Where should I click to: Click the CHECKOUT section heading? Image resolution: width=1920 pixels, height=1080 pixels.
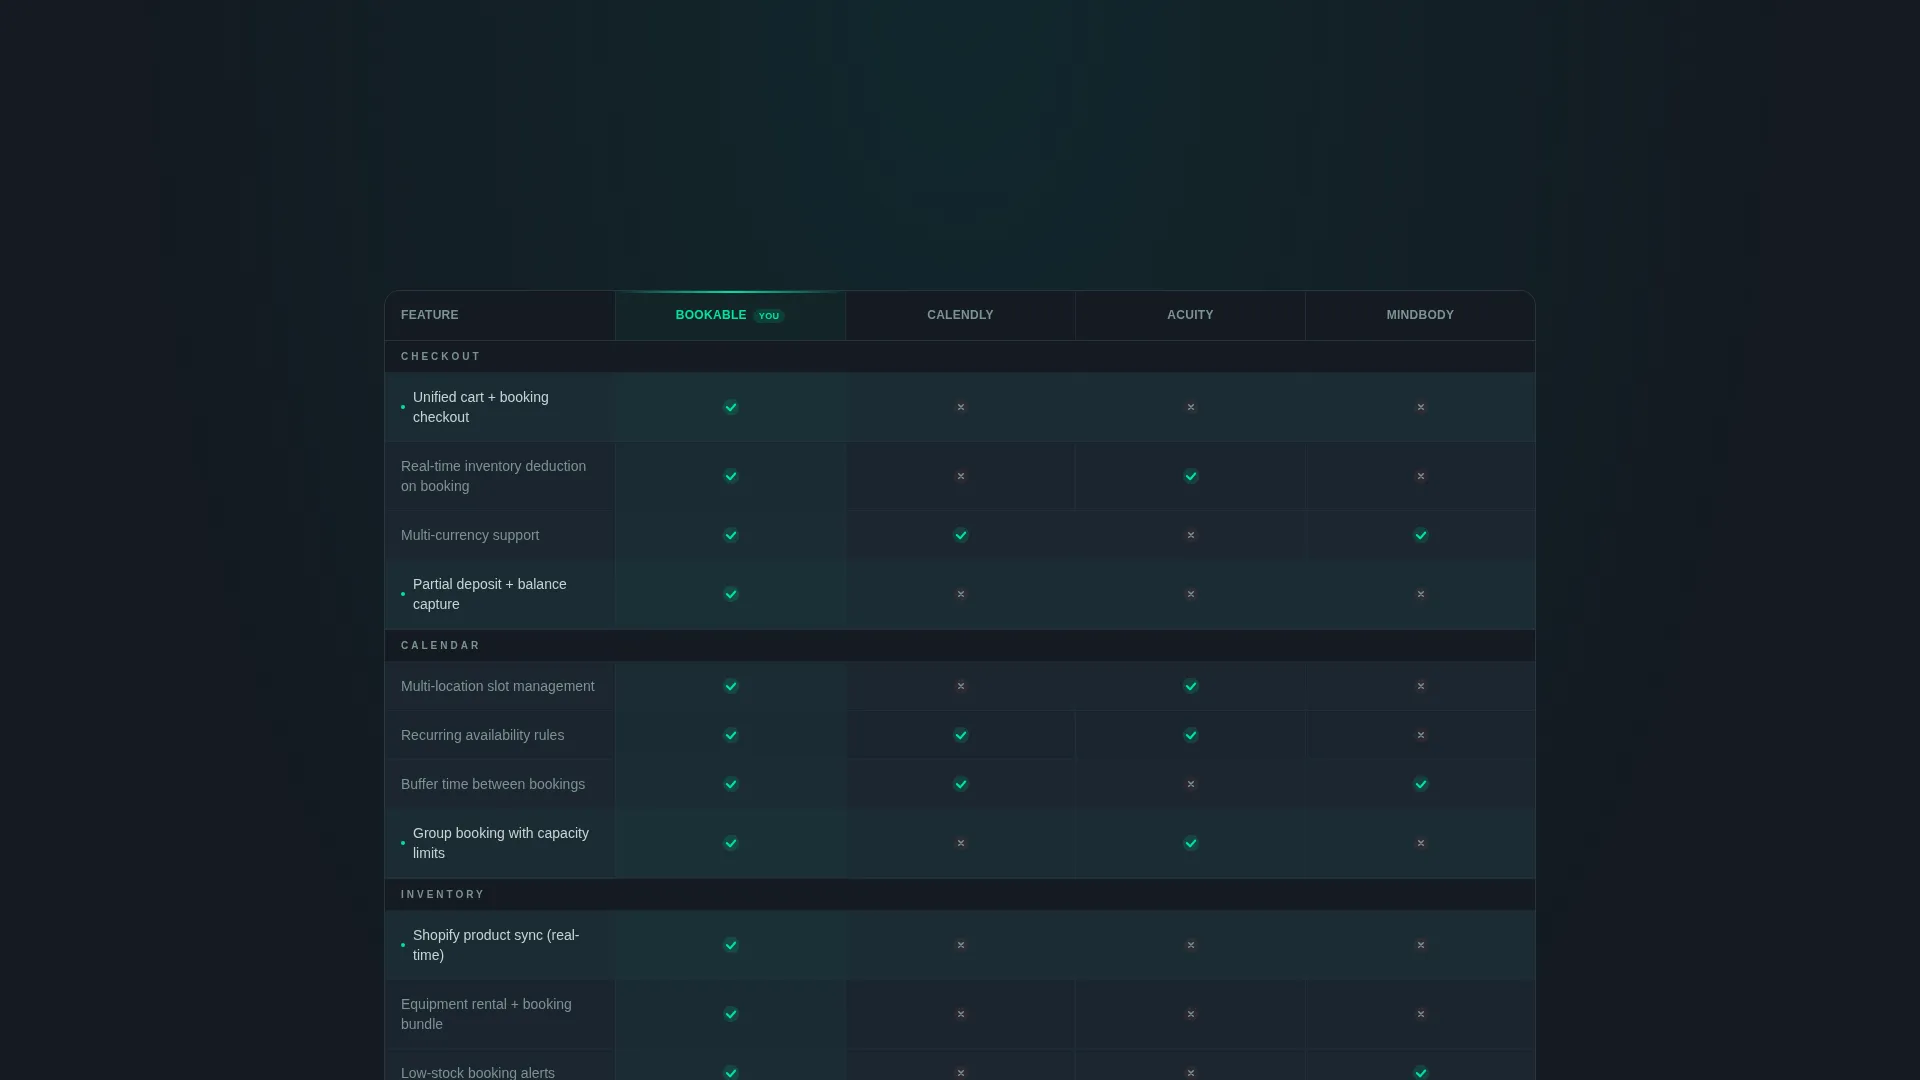441,357
